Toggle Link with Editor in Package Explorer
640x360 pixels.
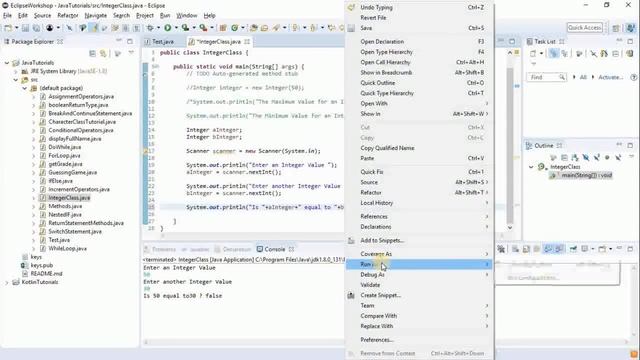[104, 53]
